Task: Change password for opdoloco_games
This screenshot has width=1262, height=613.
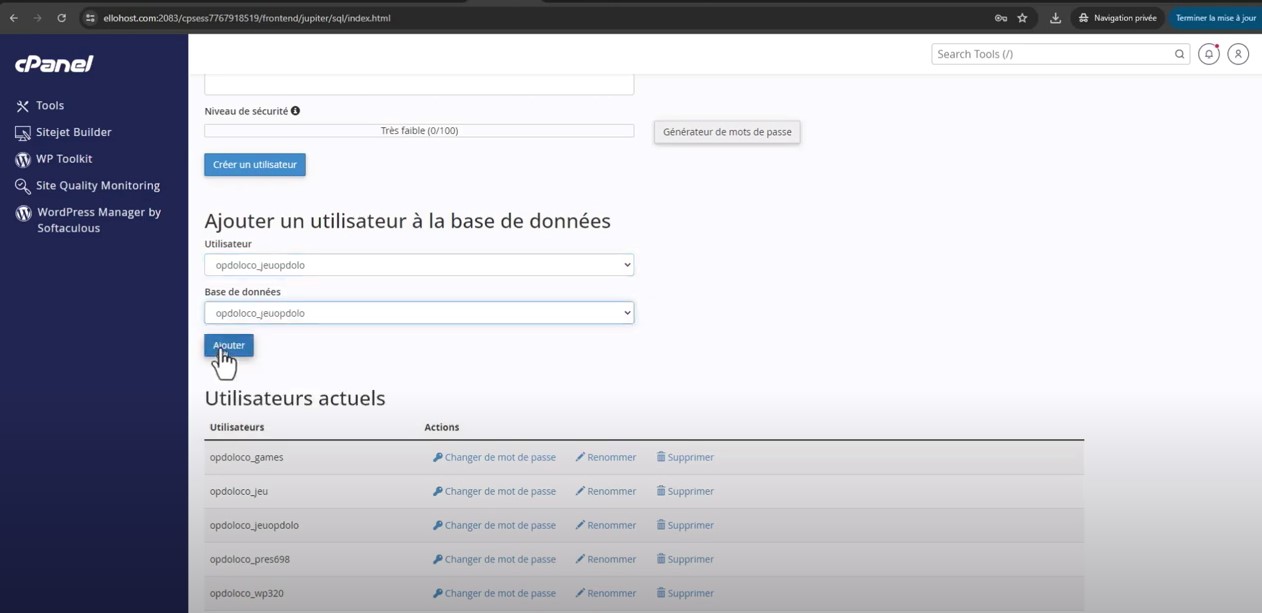Action: [x=494, y=457]
